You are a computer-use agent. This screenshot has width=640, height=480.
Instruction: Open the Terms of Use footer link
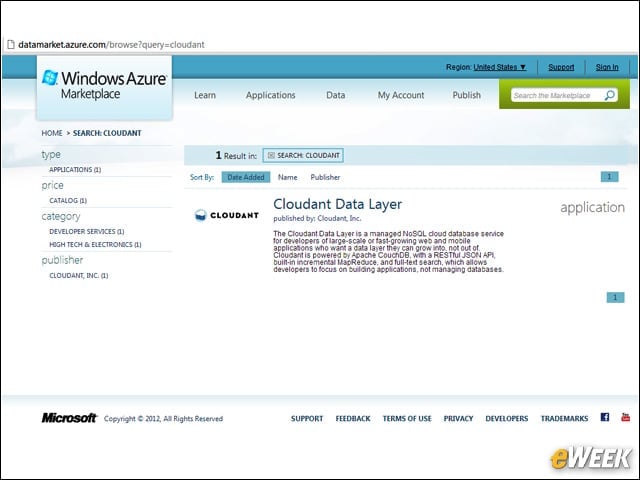coord(407,418)
